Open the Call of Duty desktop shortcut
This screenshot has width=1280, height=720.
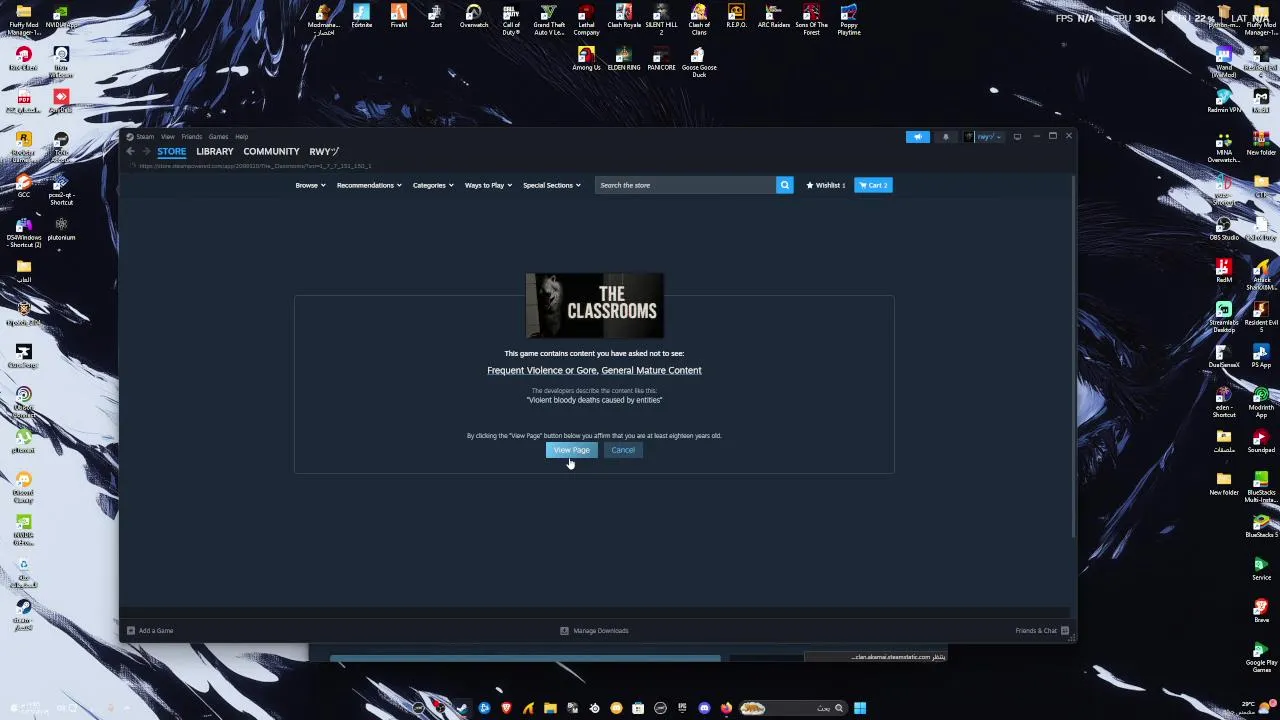point(511,19)
